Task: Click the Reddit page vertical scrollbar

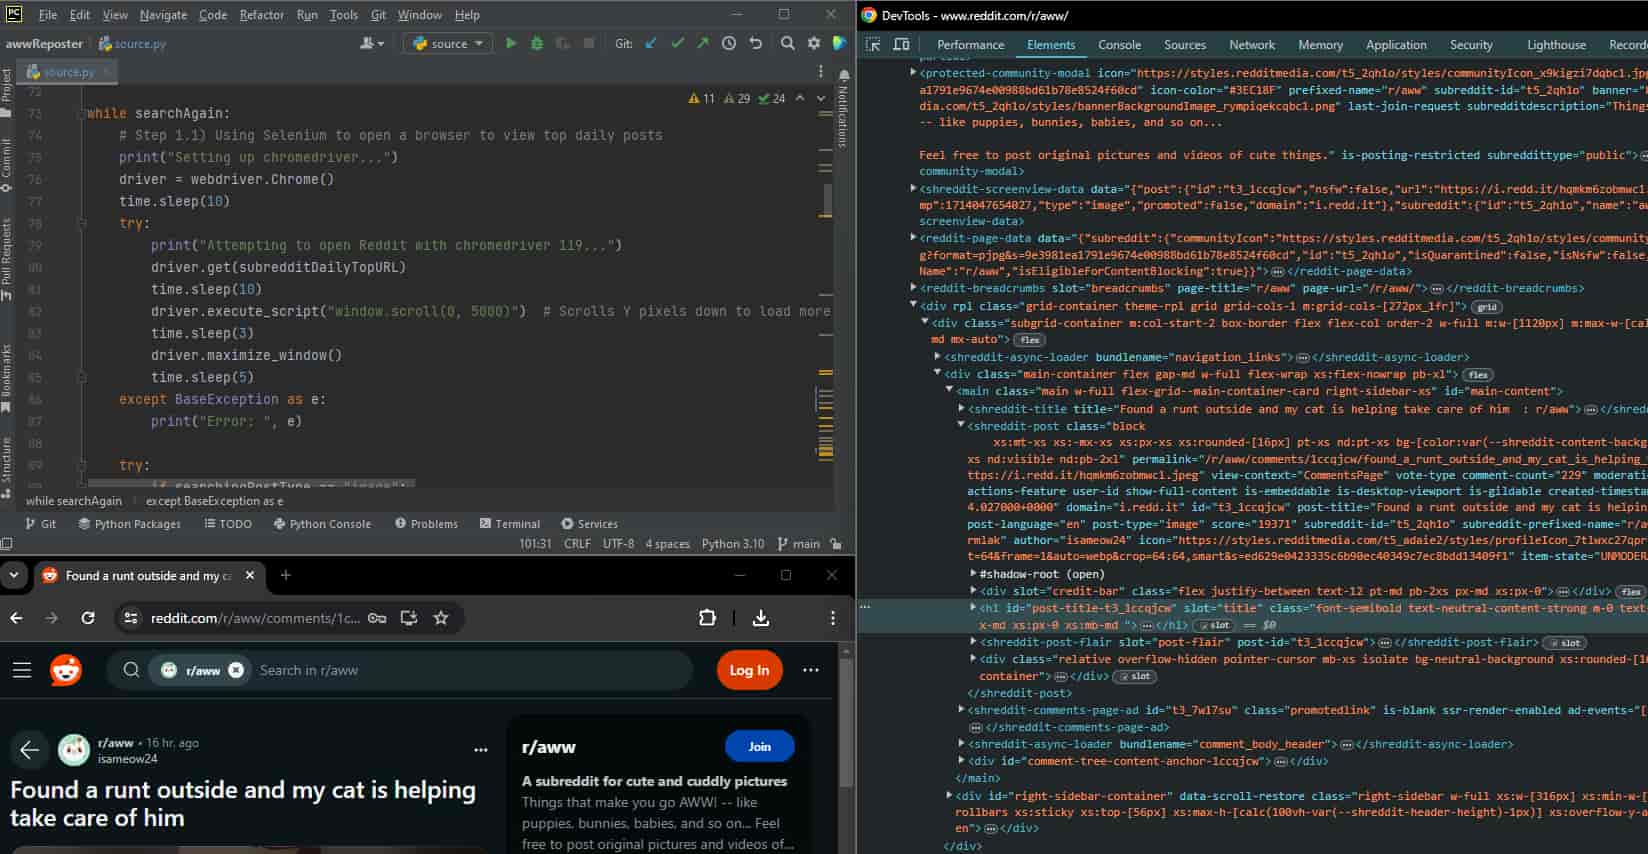Action: pyautogui.click(x=847, y=723)
